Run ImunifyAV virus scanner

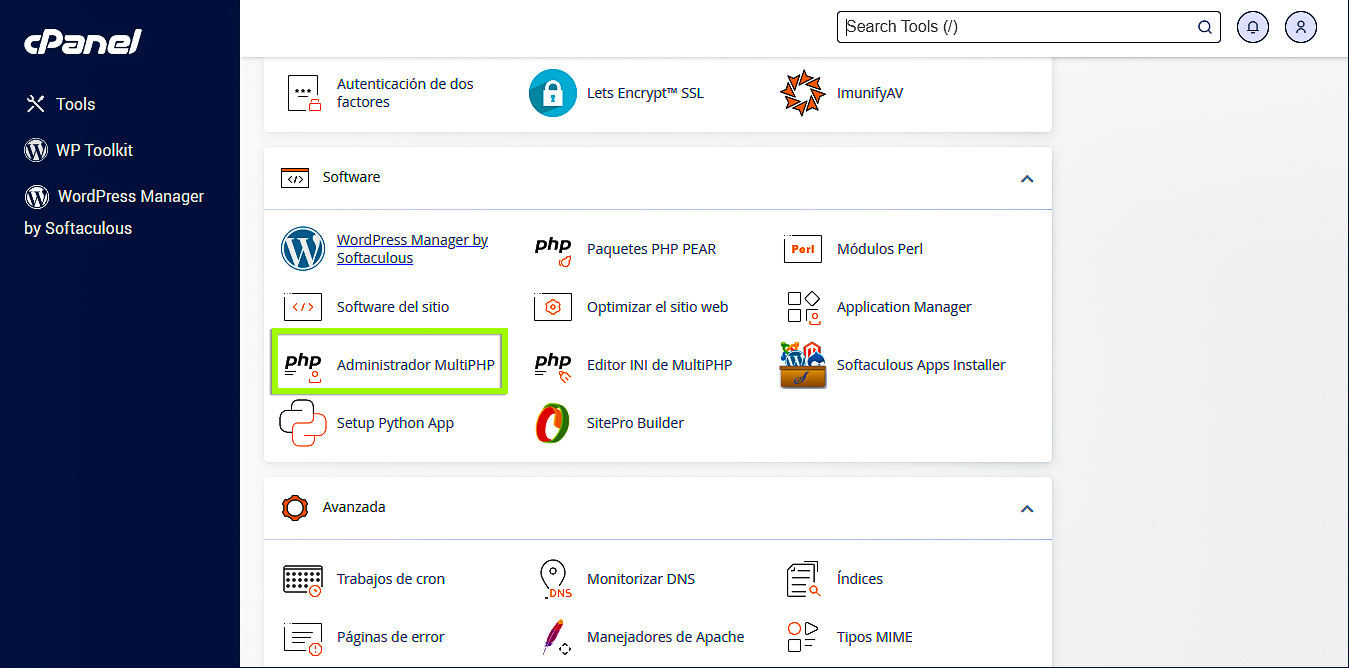pos(870,92)
